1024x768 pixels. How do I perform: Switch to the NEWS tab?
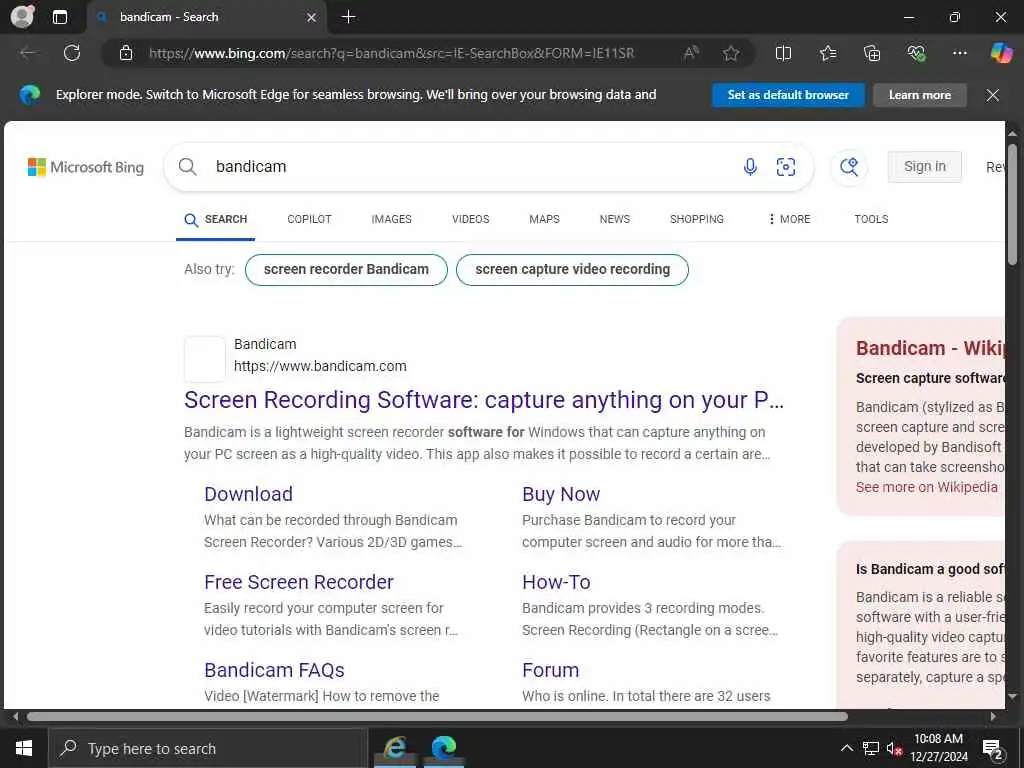pyautogui.click(x=615, y=219)
